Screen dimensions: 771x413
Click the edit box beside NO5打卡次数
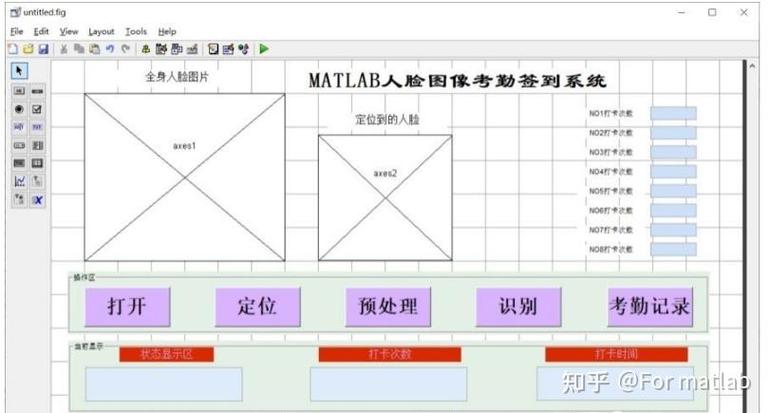673,191
